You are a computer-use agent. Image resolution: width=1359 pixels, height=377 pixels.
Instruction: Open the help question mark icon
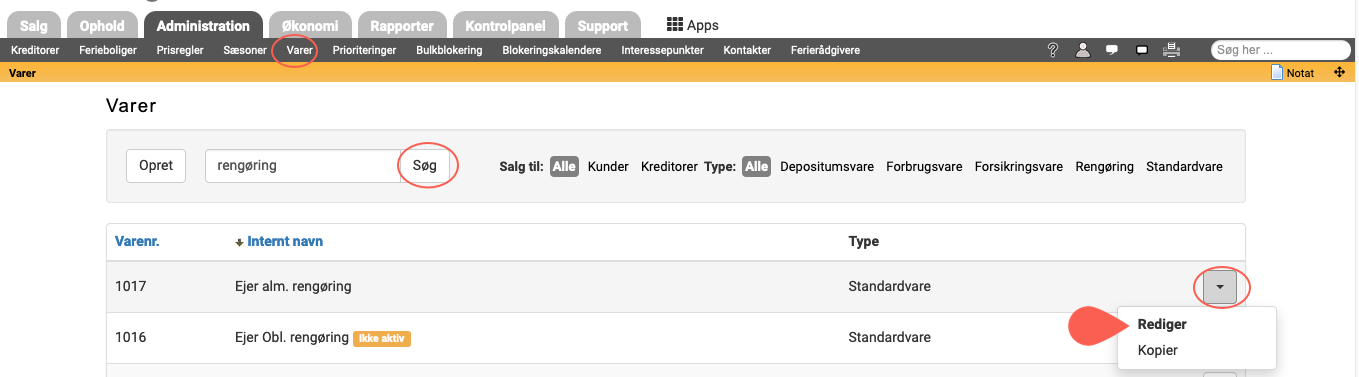pos(1053,50)
